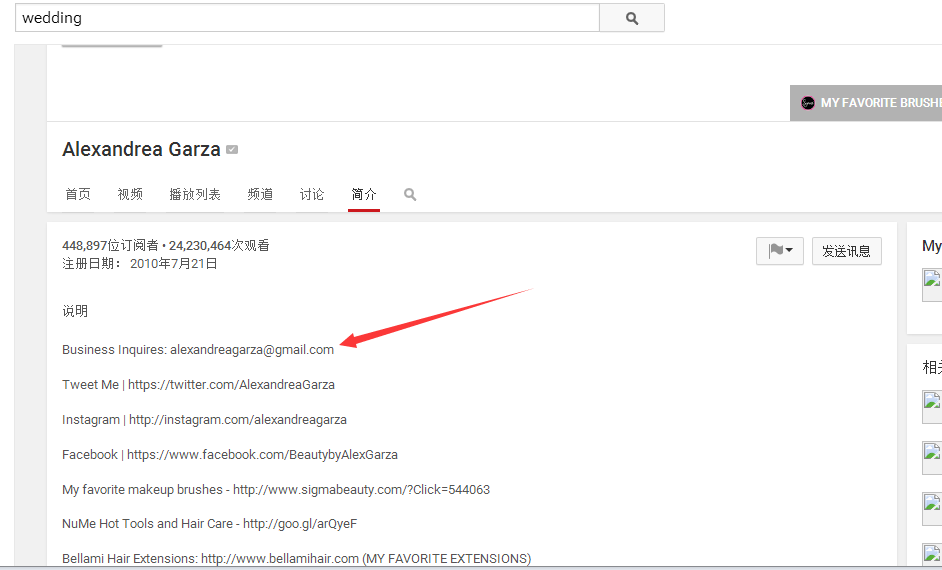
Task: Visit the Facebook BeautybyAlexGarza link
Action: point(262,455)
